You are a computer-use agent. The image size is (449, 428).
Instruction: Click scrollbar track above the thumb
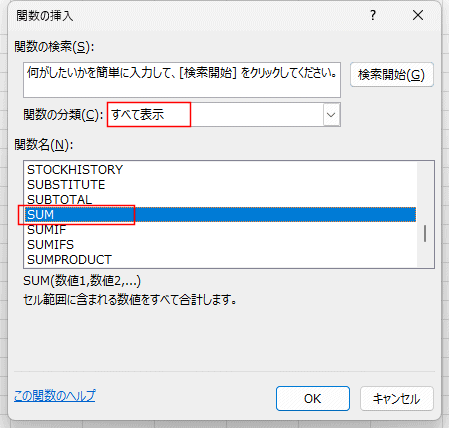(x=425, y=193)
